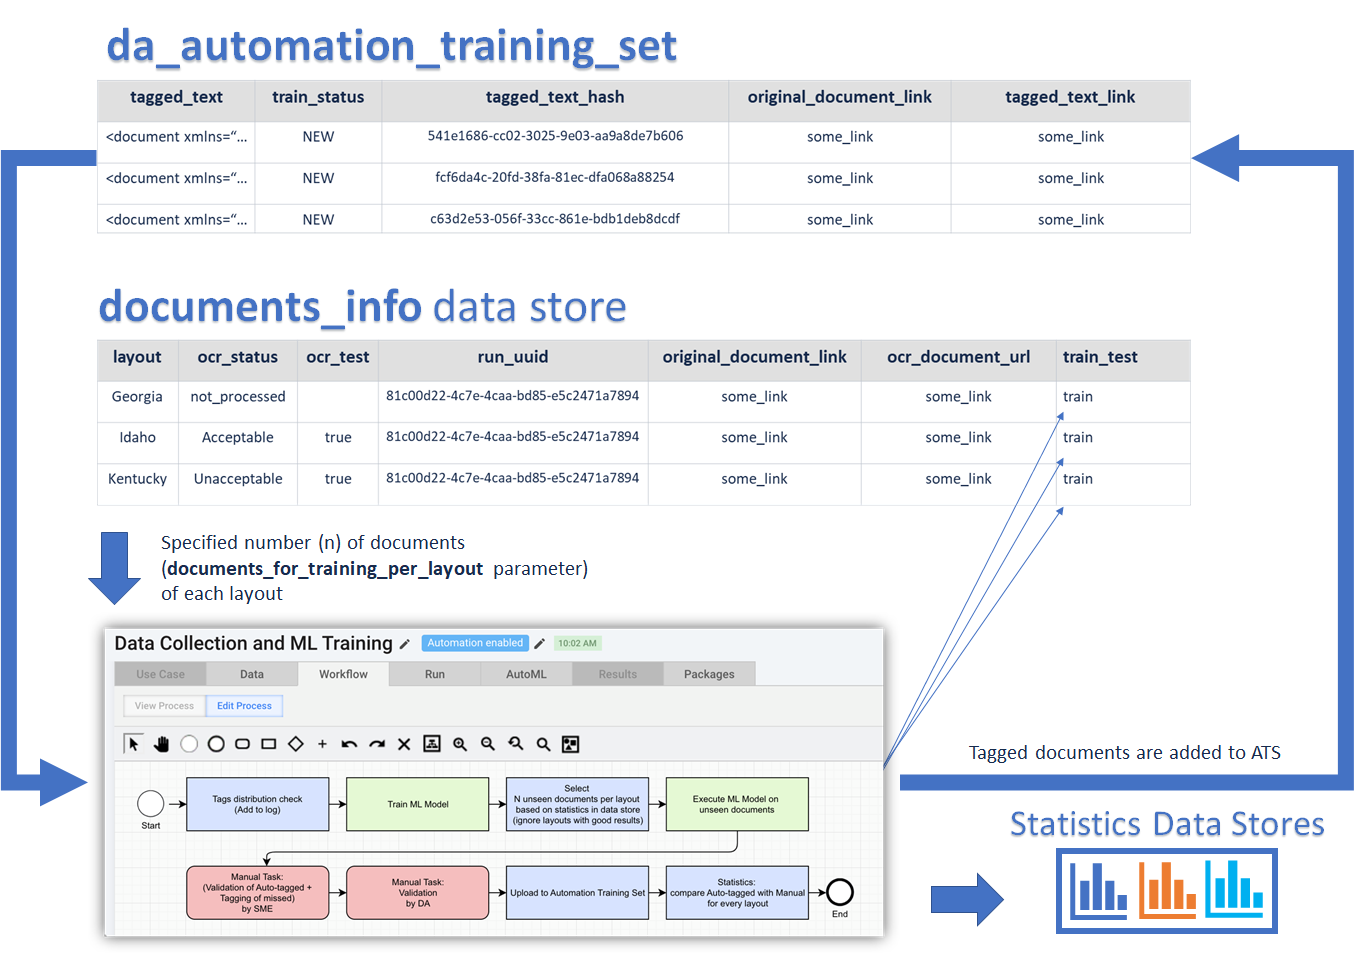Click the View Process button

point(164,706)
